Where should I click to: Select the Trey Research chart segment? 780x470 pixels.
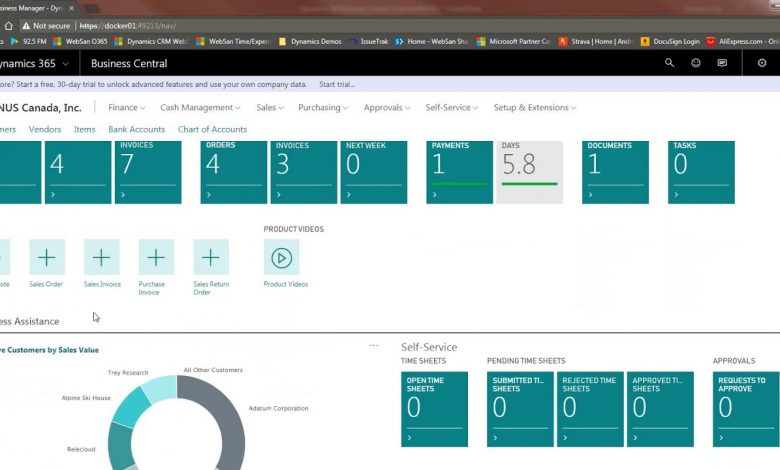160,388
